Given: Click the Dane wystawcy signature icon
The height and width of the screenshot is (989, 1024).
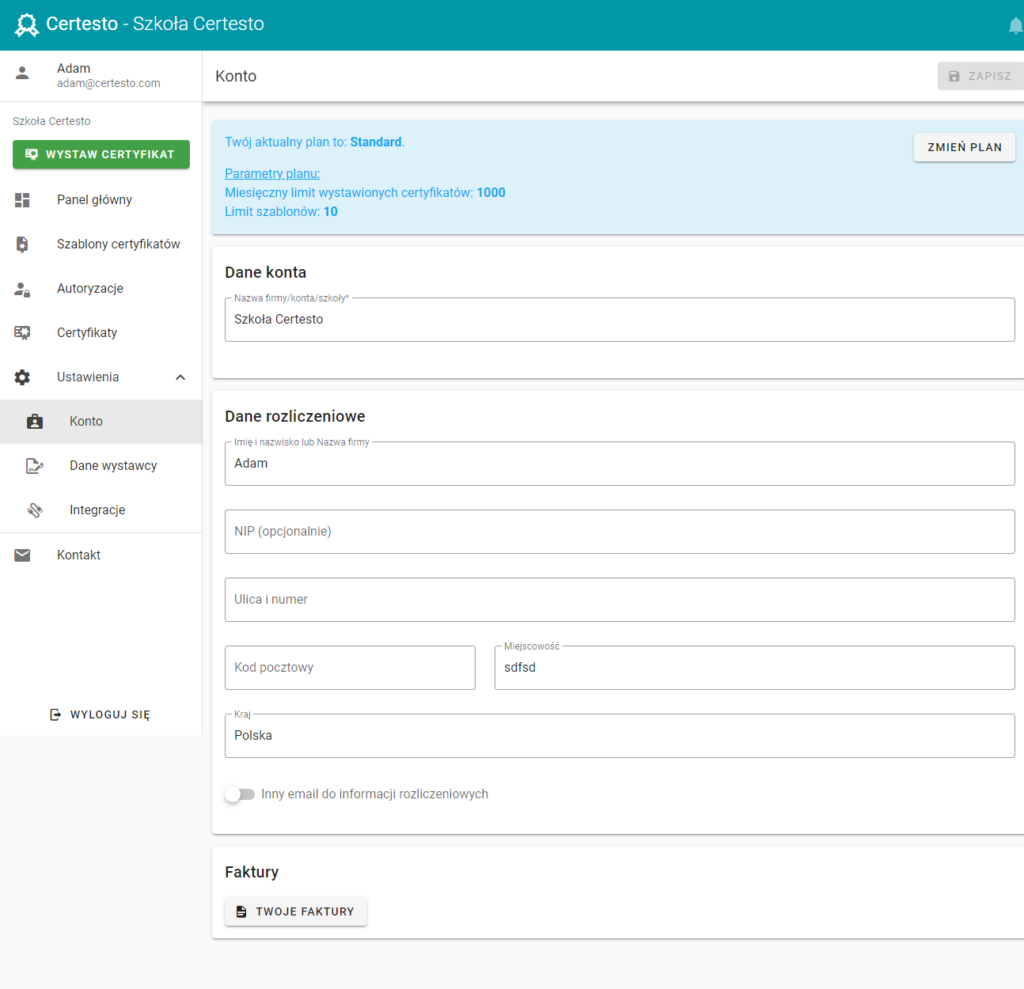Looking at the screenshot, I should click(35, 466).
